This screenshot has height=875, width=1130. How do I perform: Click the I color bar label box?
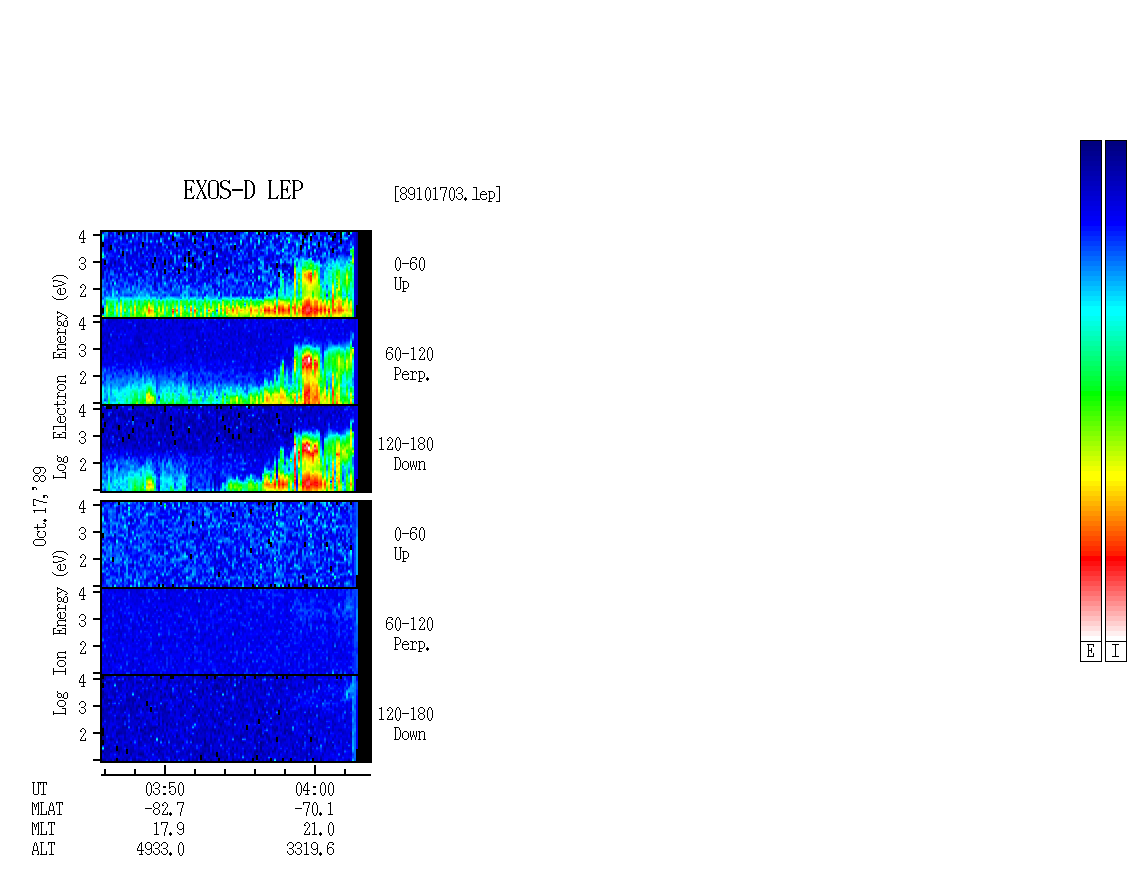point(1116,652)
